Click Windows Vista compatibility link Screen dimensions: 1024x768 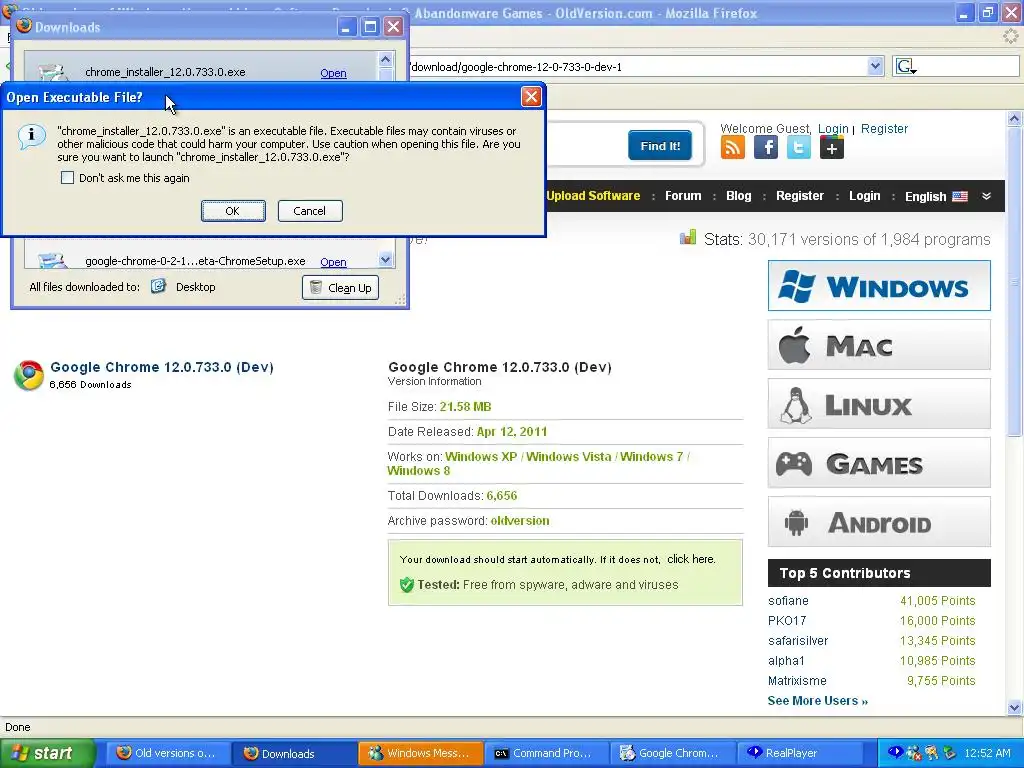(x=569, y=456)
